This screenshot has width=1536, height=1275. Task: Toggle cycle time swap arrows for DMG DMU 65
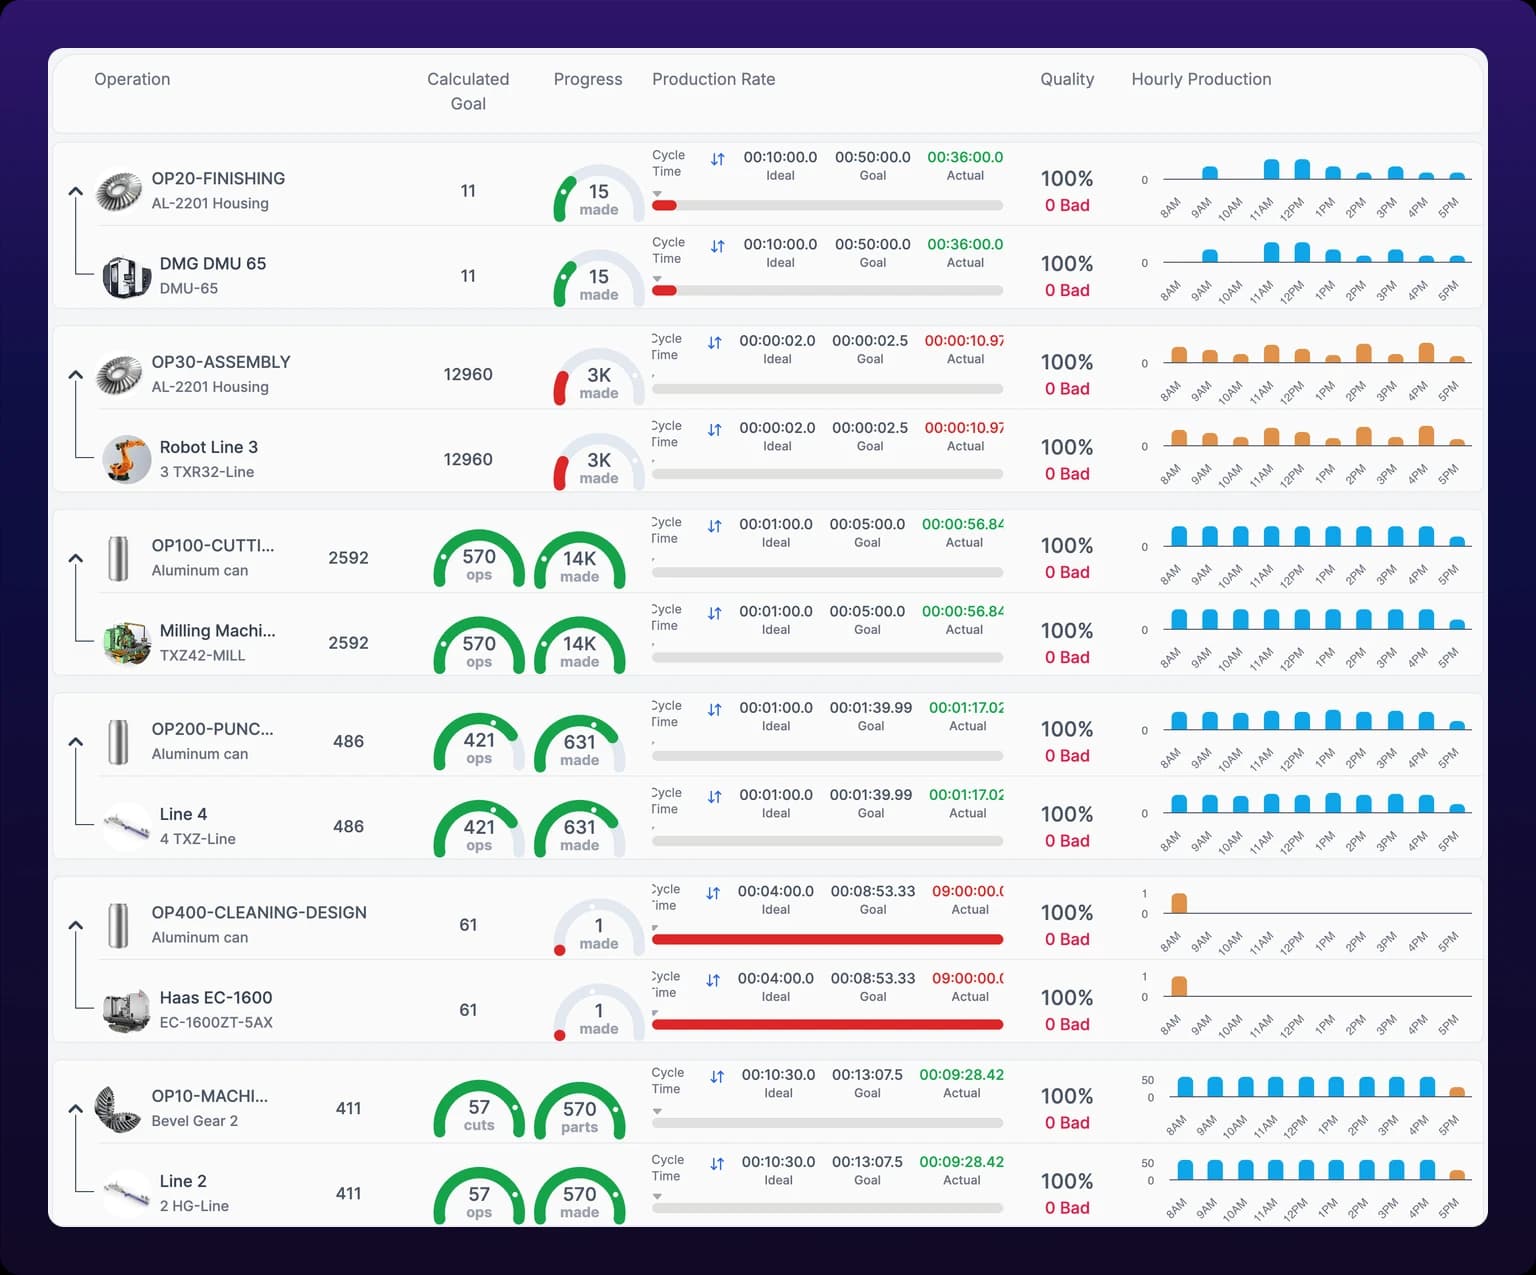tap(717, 246)
